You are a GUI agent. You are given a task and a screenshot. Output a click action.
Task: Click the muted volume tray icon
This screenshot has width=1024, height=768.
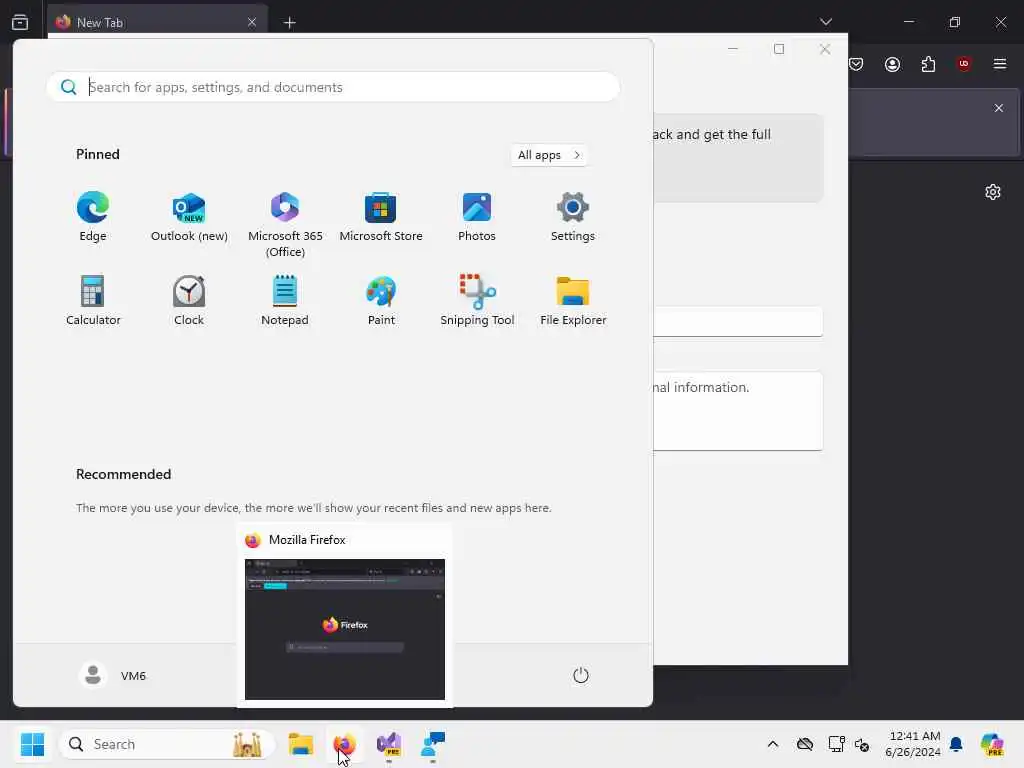click(x=862, y=744)
